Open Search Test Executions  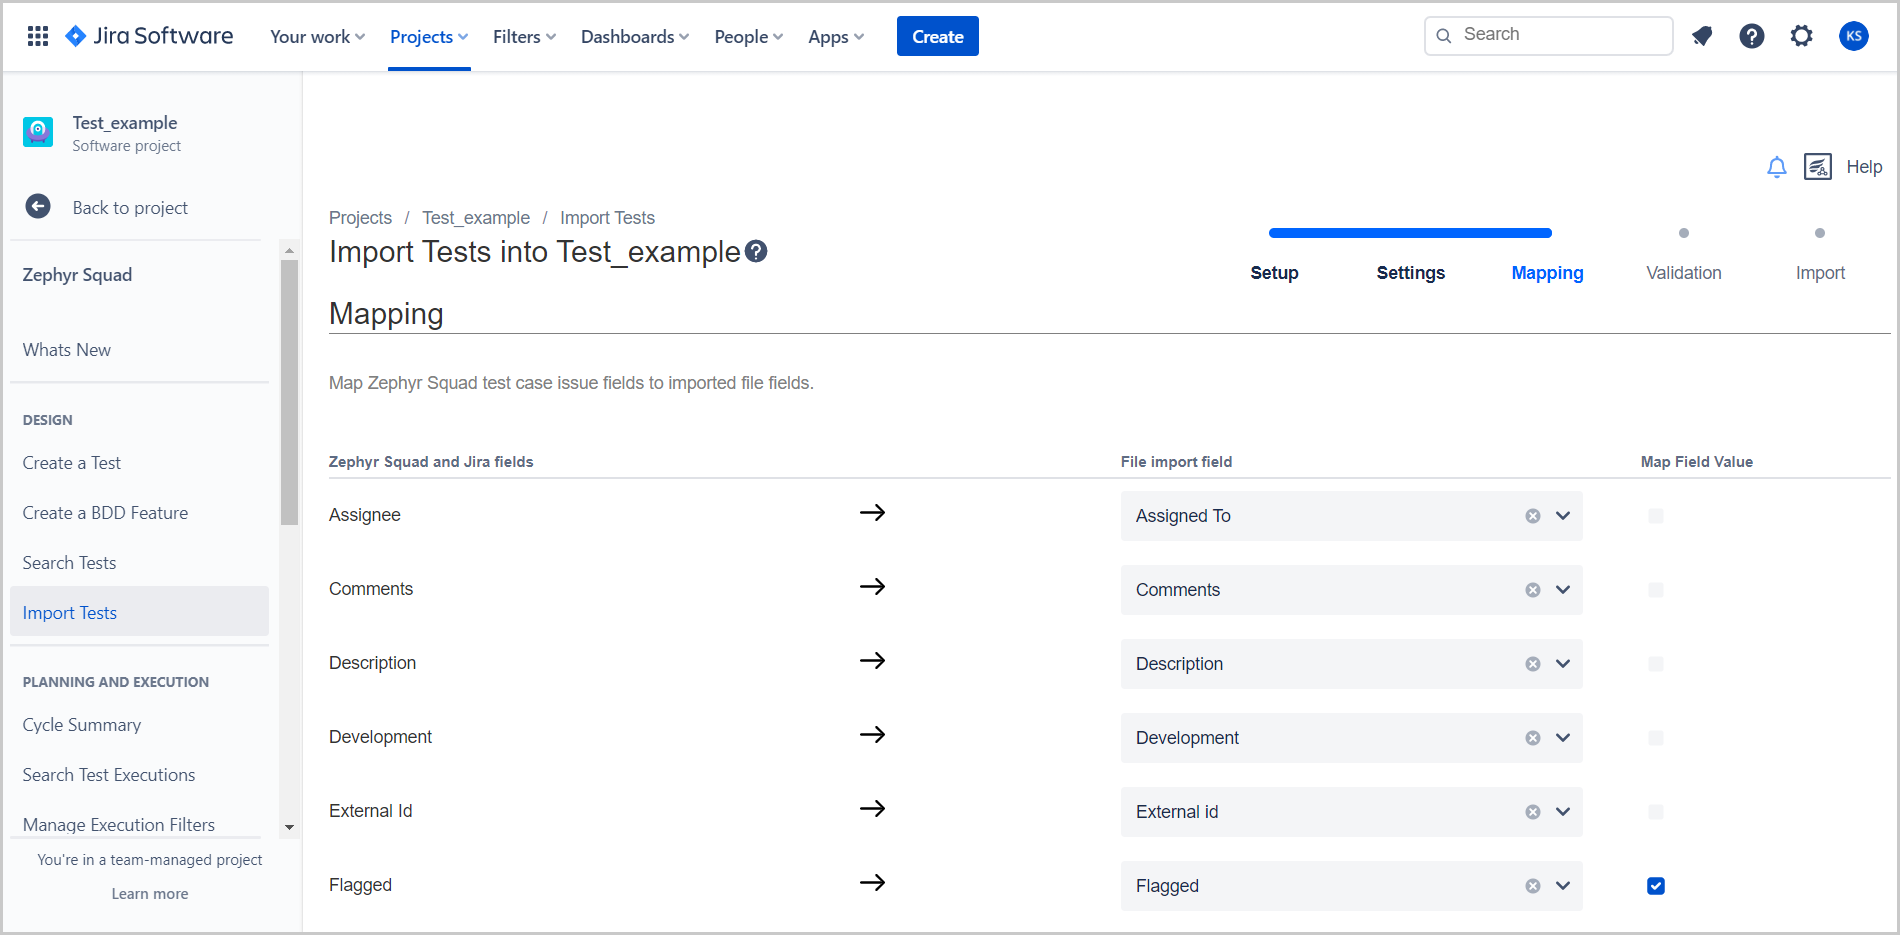[x=109, y=775]
